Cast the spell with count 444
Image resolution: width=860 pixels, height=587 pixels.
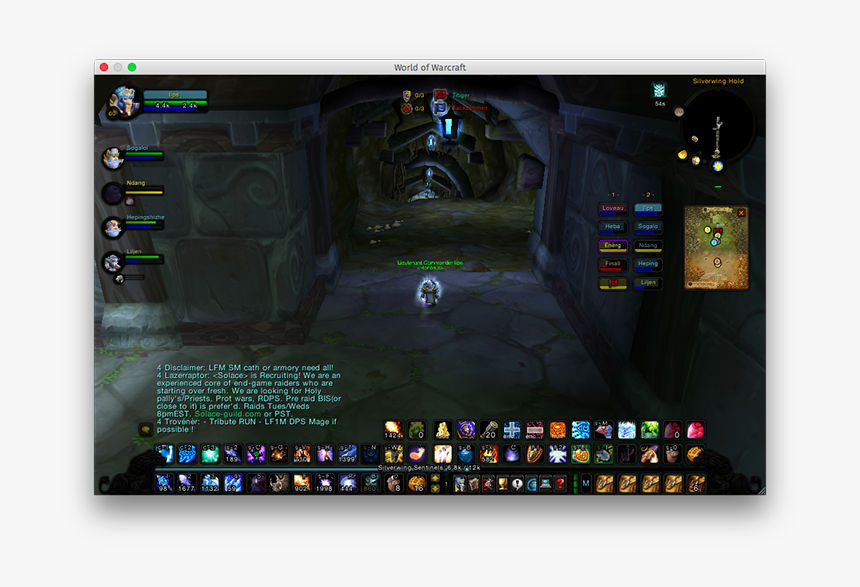click(348, 483)
